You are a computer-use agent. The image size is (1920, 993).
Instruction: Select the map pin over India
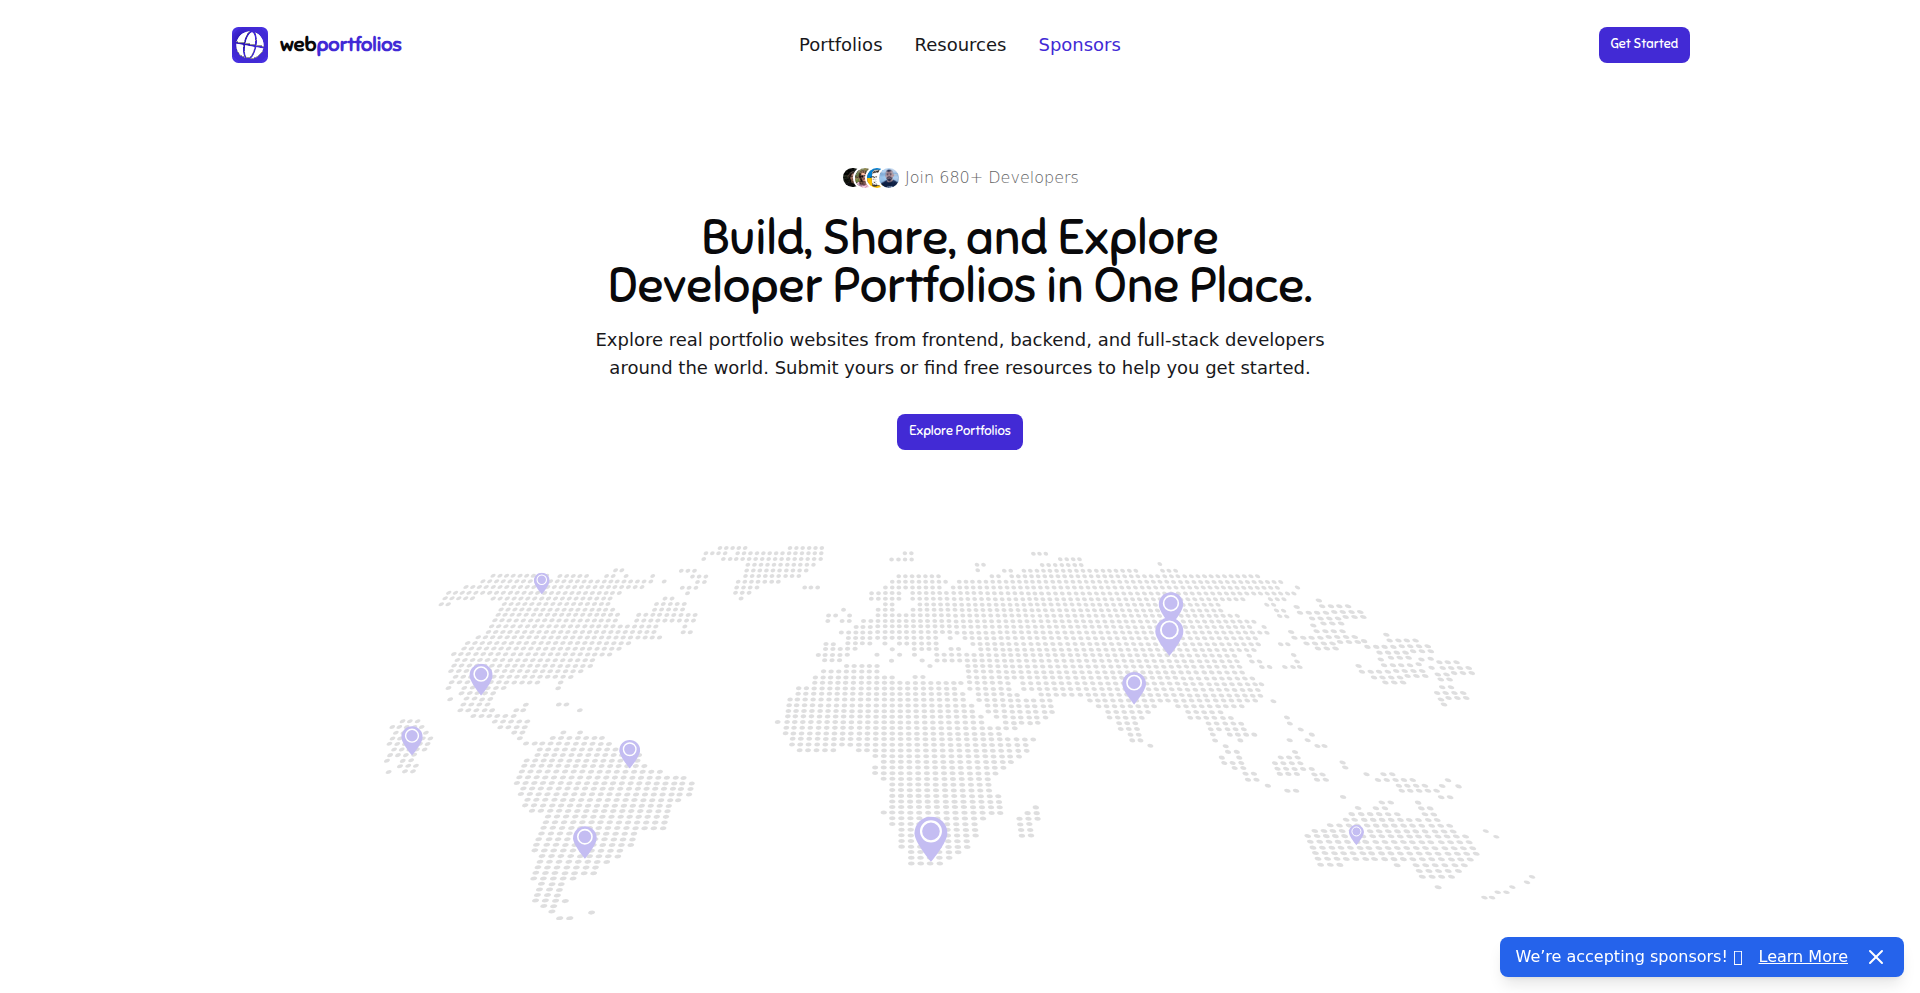pos(1134,687)
